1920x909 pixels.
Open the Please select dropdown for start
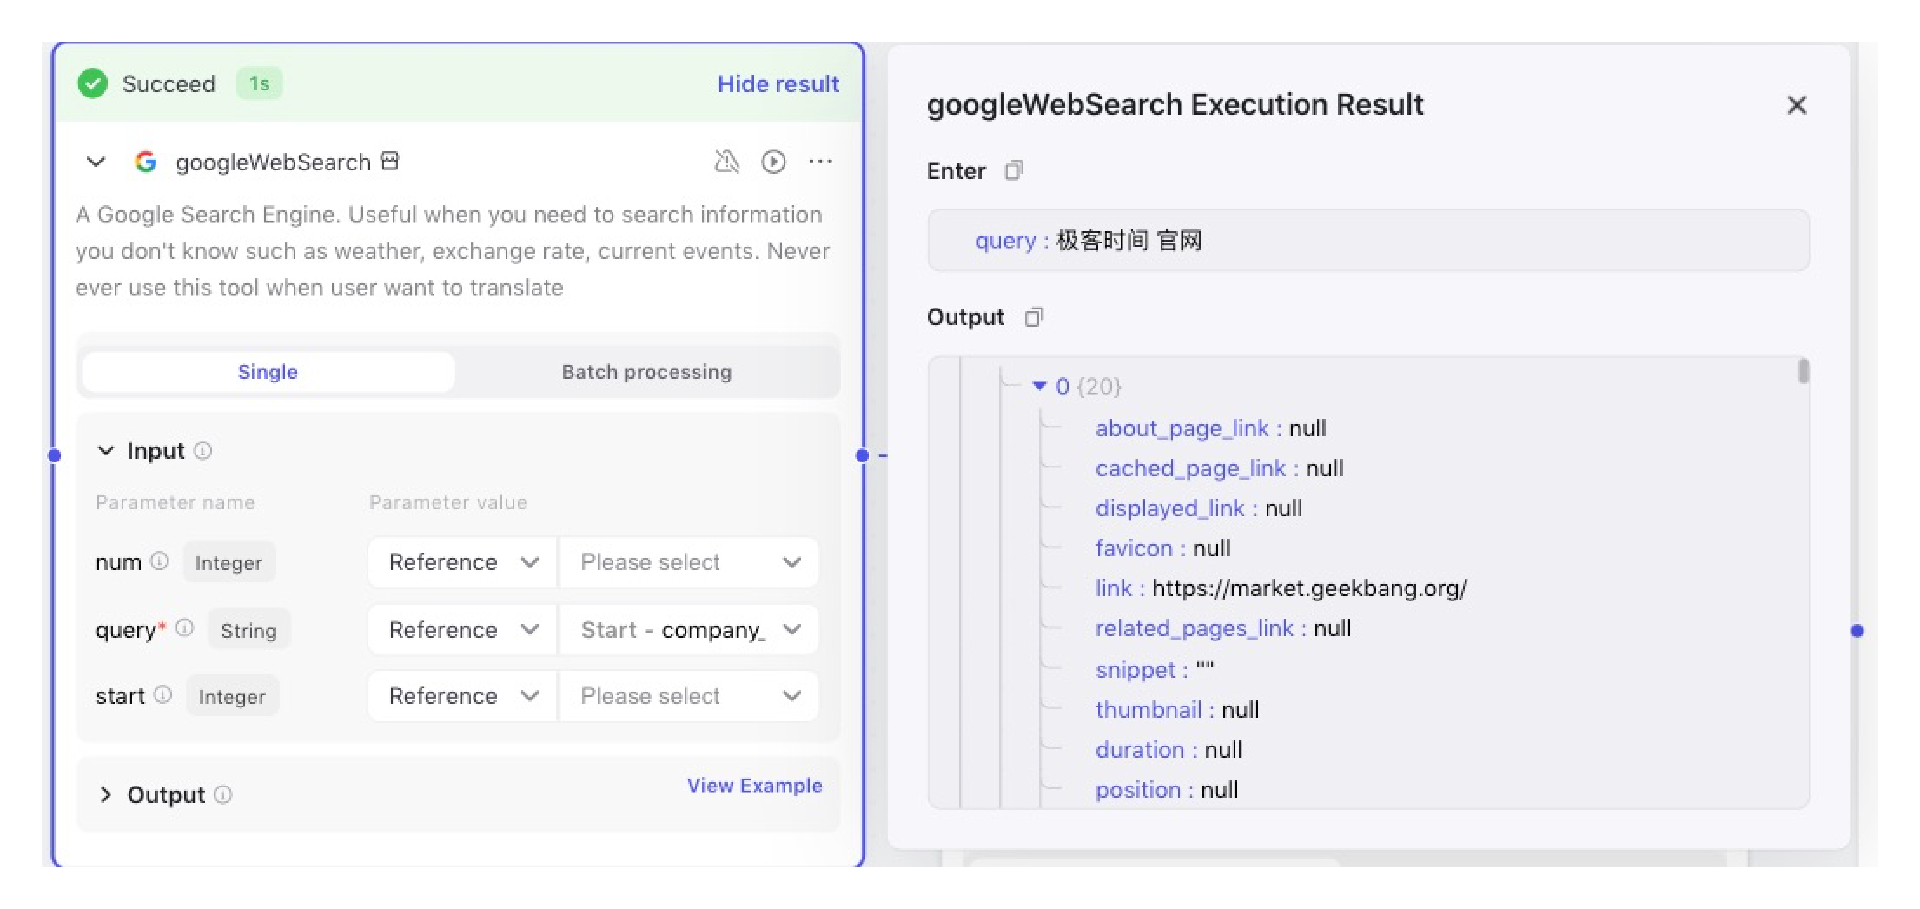pos(689,696)
